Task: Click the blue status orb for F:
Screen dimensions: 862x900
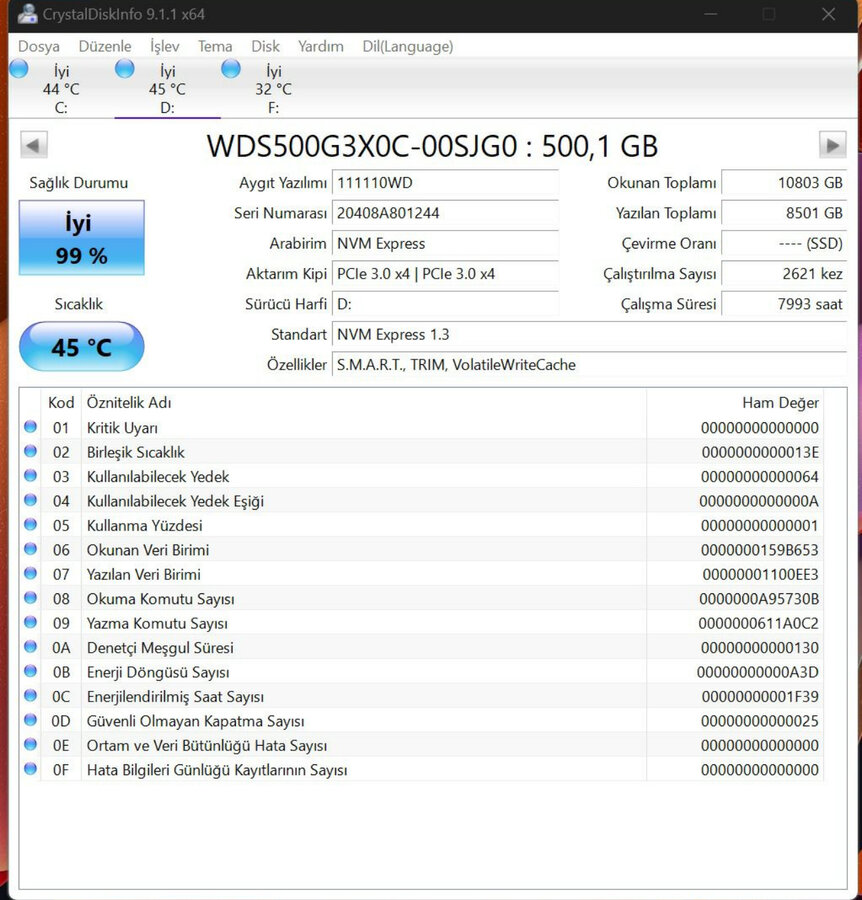Action: (231, 69)
